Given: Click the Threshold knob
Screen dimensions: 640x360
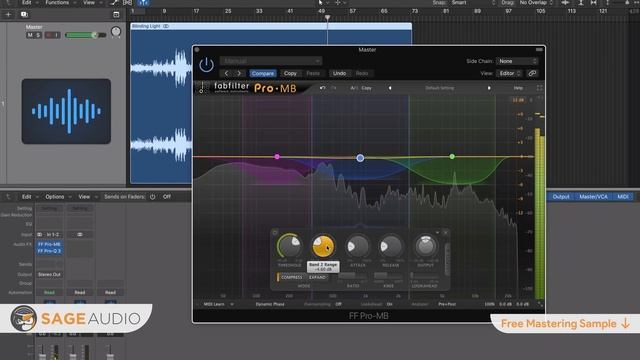Looking at the screenshot, I should coord(289,246).
